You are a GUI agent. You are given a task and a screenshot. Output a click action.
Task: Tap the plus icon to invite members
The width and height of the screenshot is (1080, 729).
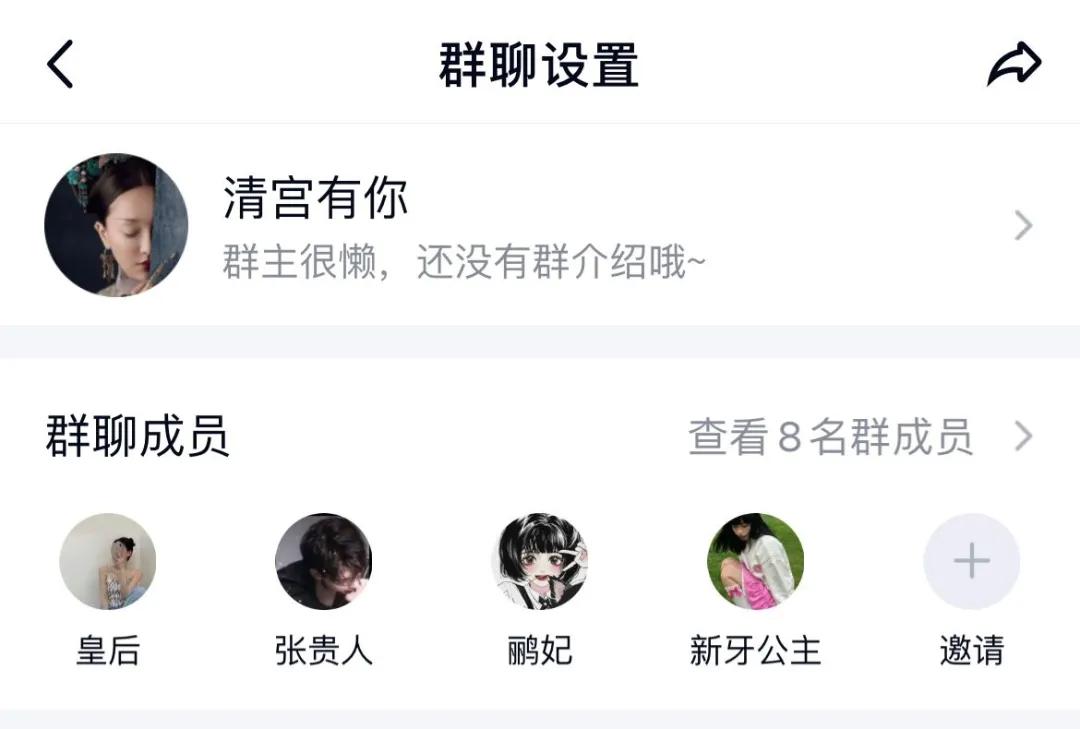971,562
